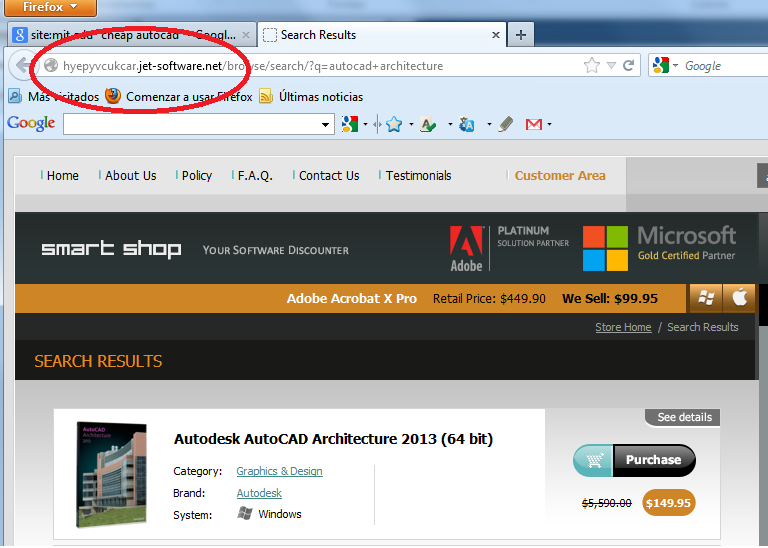Click the struck-through $5,590.00 retail price
Image resolution: width=768 pixels, height=548 pixels.
click(x=606, y=503)
